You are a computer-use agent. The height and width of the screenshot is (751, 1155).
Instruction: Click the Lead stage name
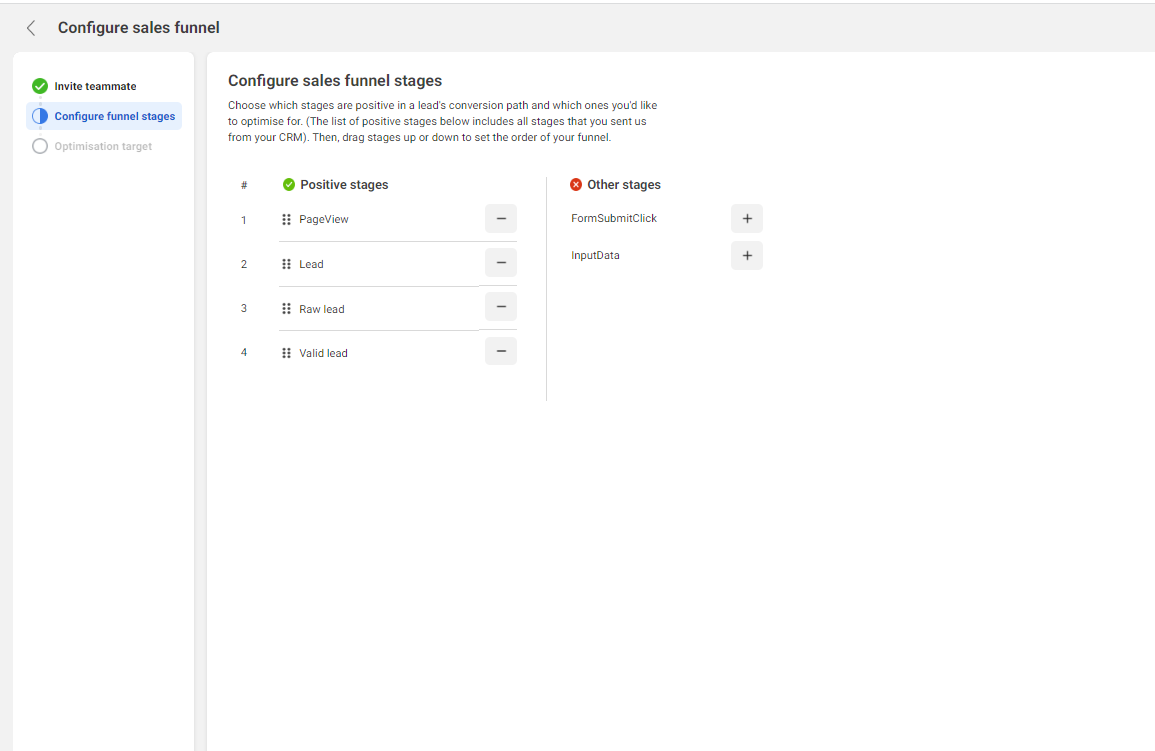click(x=311, y=264)
